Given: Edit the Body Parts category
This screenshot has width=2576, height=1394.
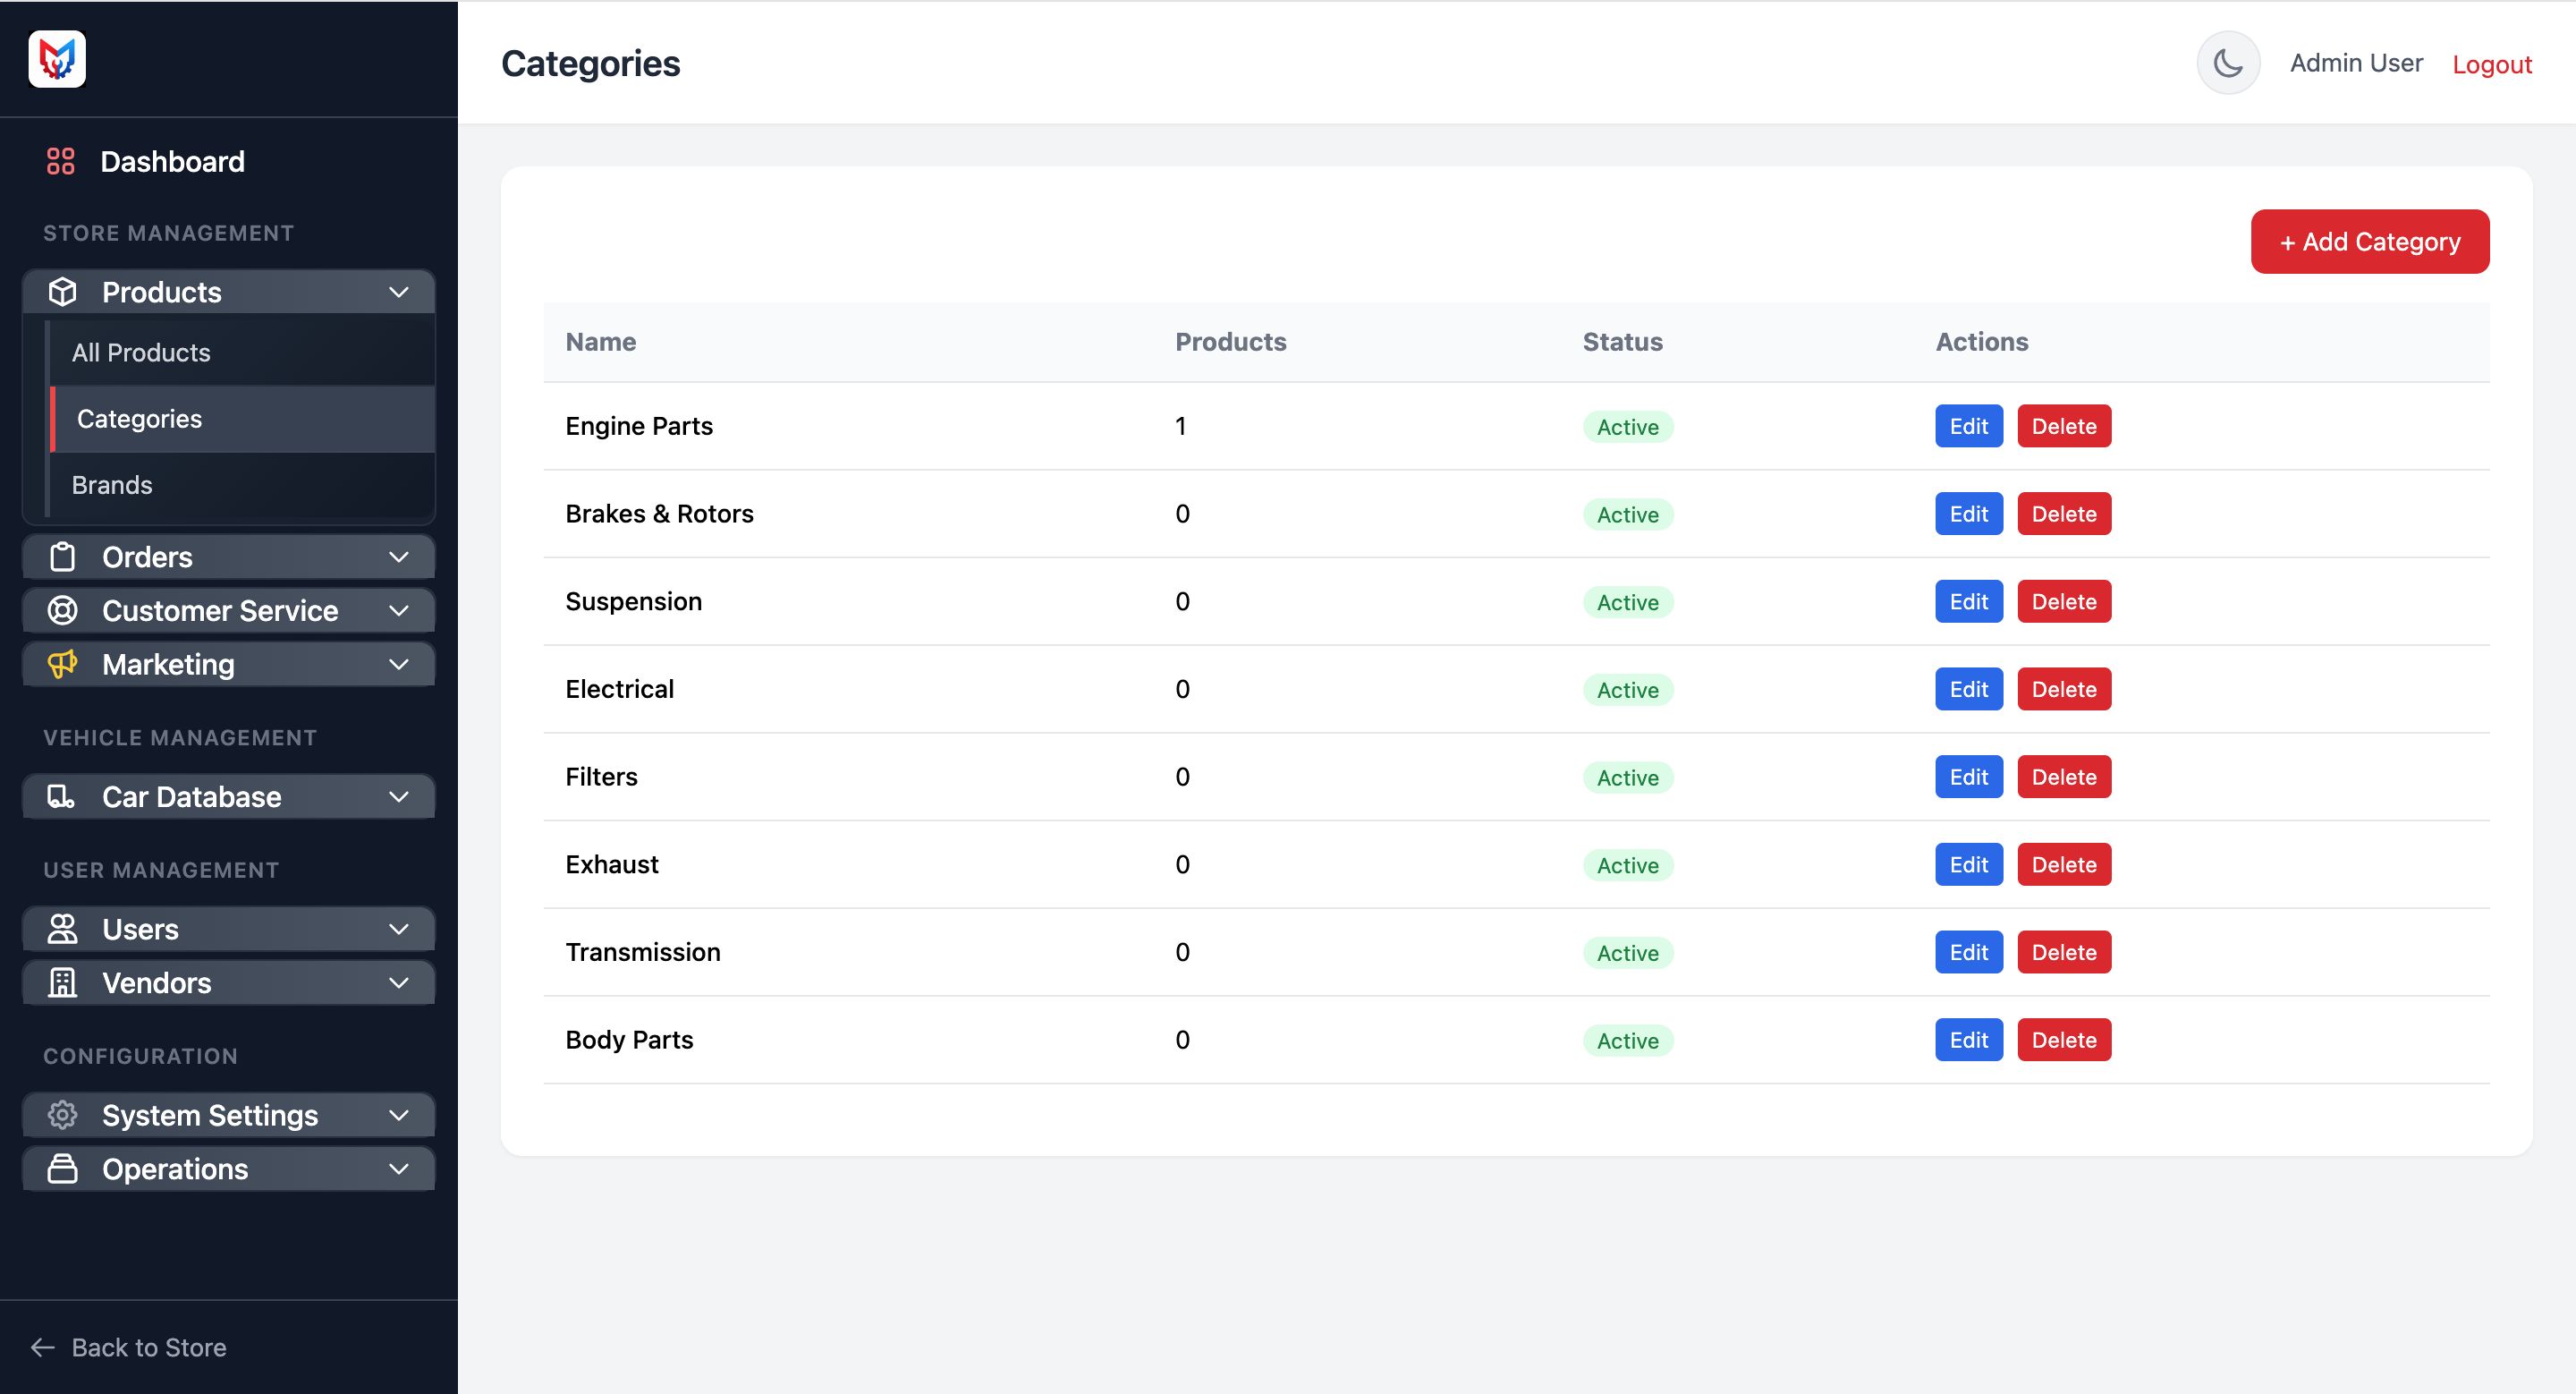Looking at the screenshot, I should [x=1969, y=1040].
